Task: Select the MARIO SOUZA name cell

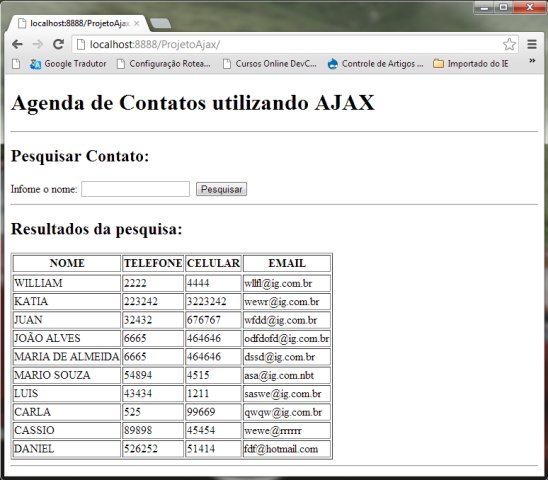Action: (x=67, y=375)
